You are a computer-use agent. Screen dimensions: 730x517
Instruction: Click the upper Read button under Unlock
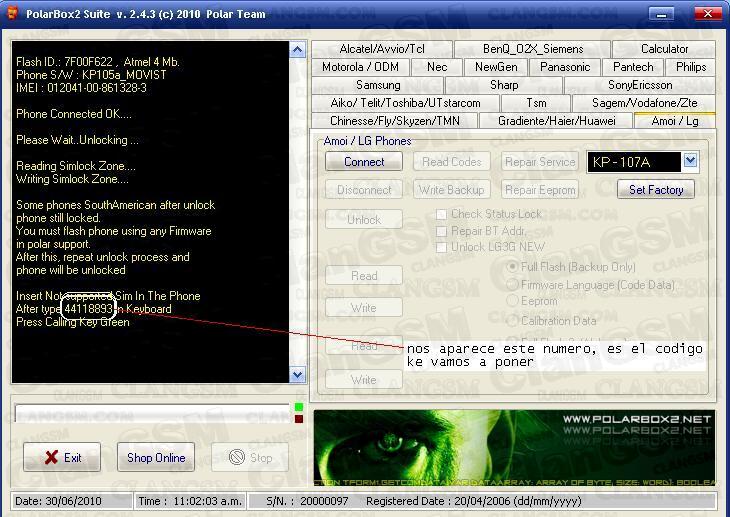pos(364,276)
